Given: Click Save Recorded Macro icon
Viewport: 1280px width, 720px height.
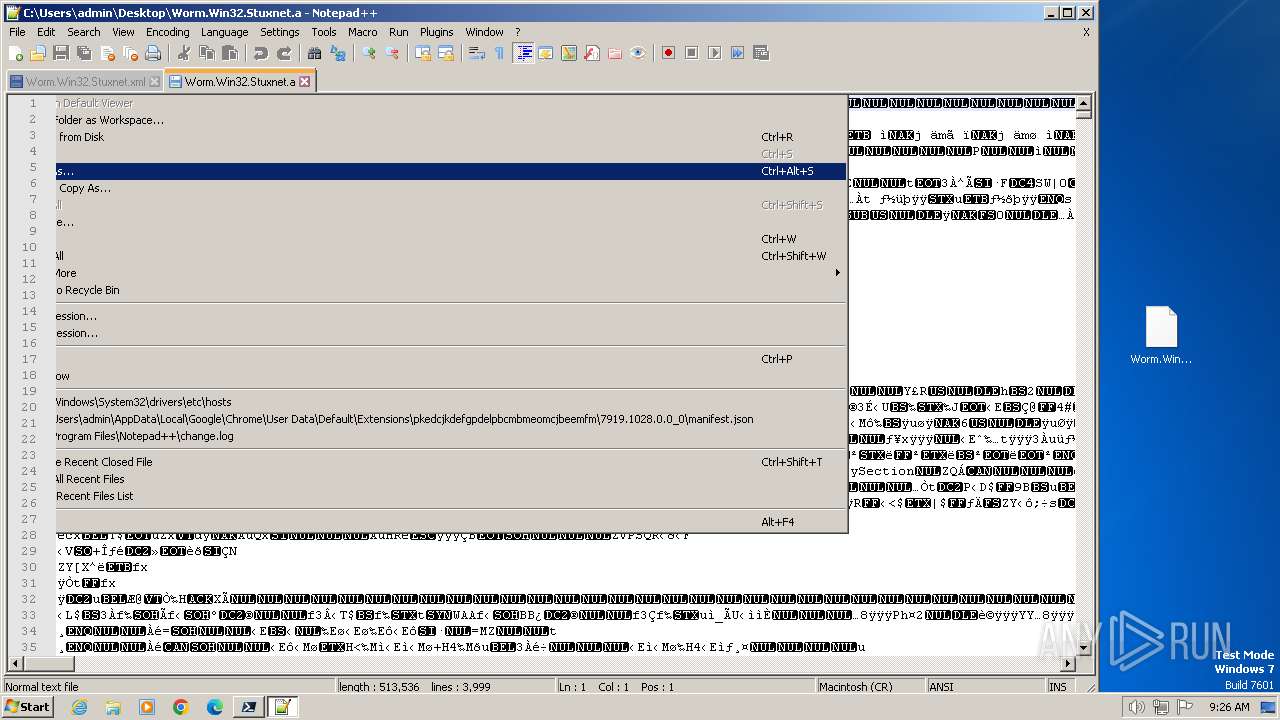Looking at the screenshot, I should tap(761, 53).
